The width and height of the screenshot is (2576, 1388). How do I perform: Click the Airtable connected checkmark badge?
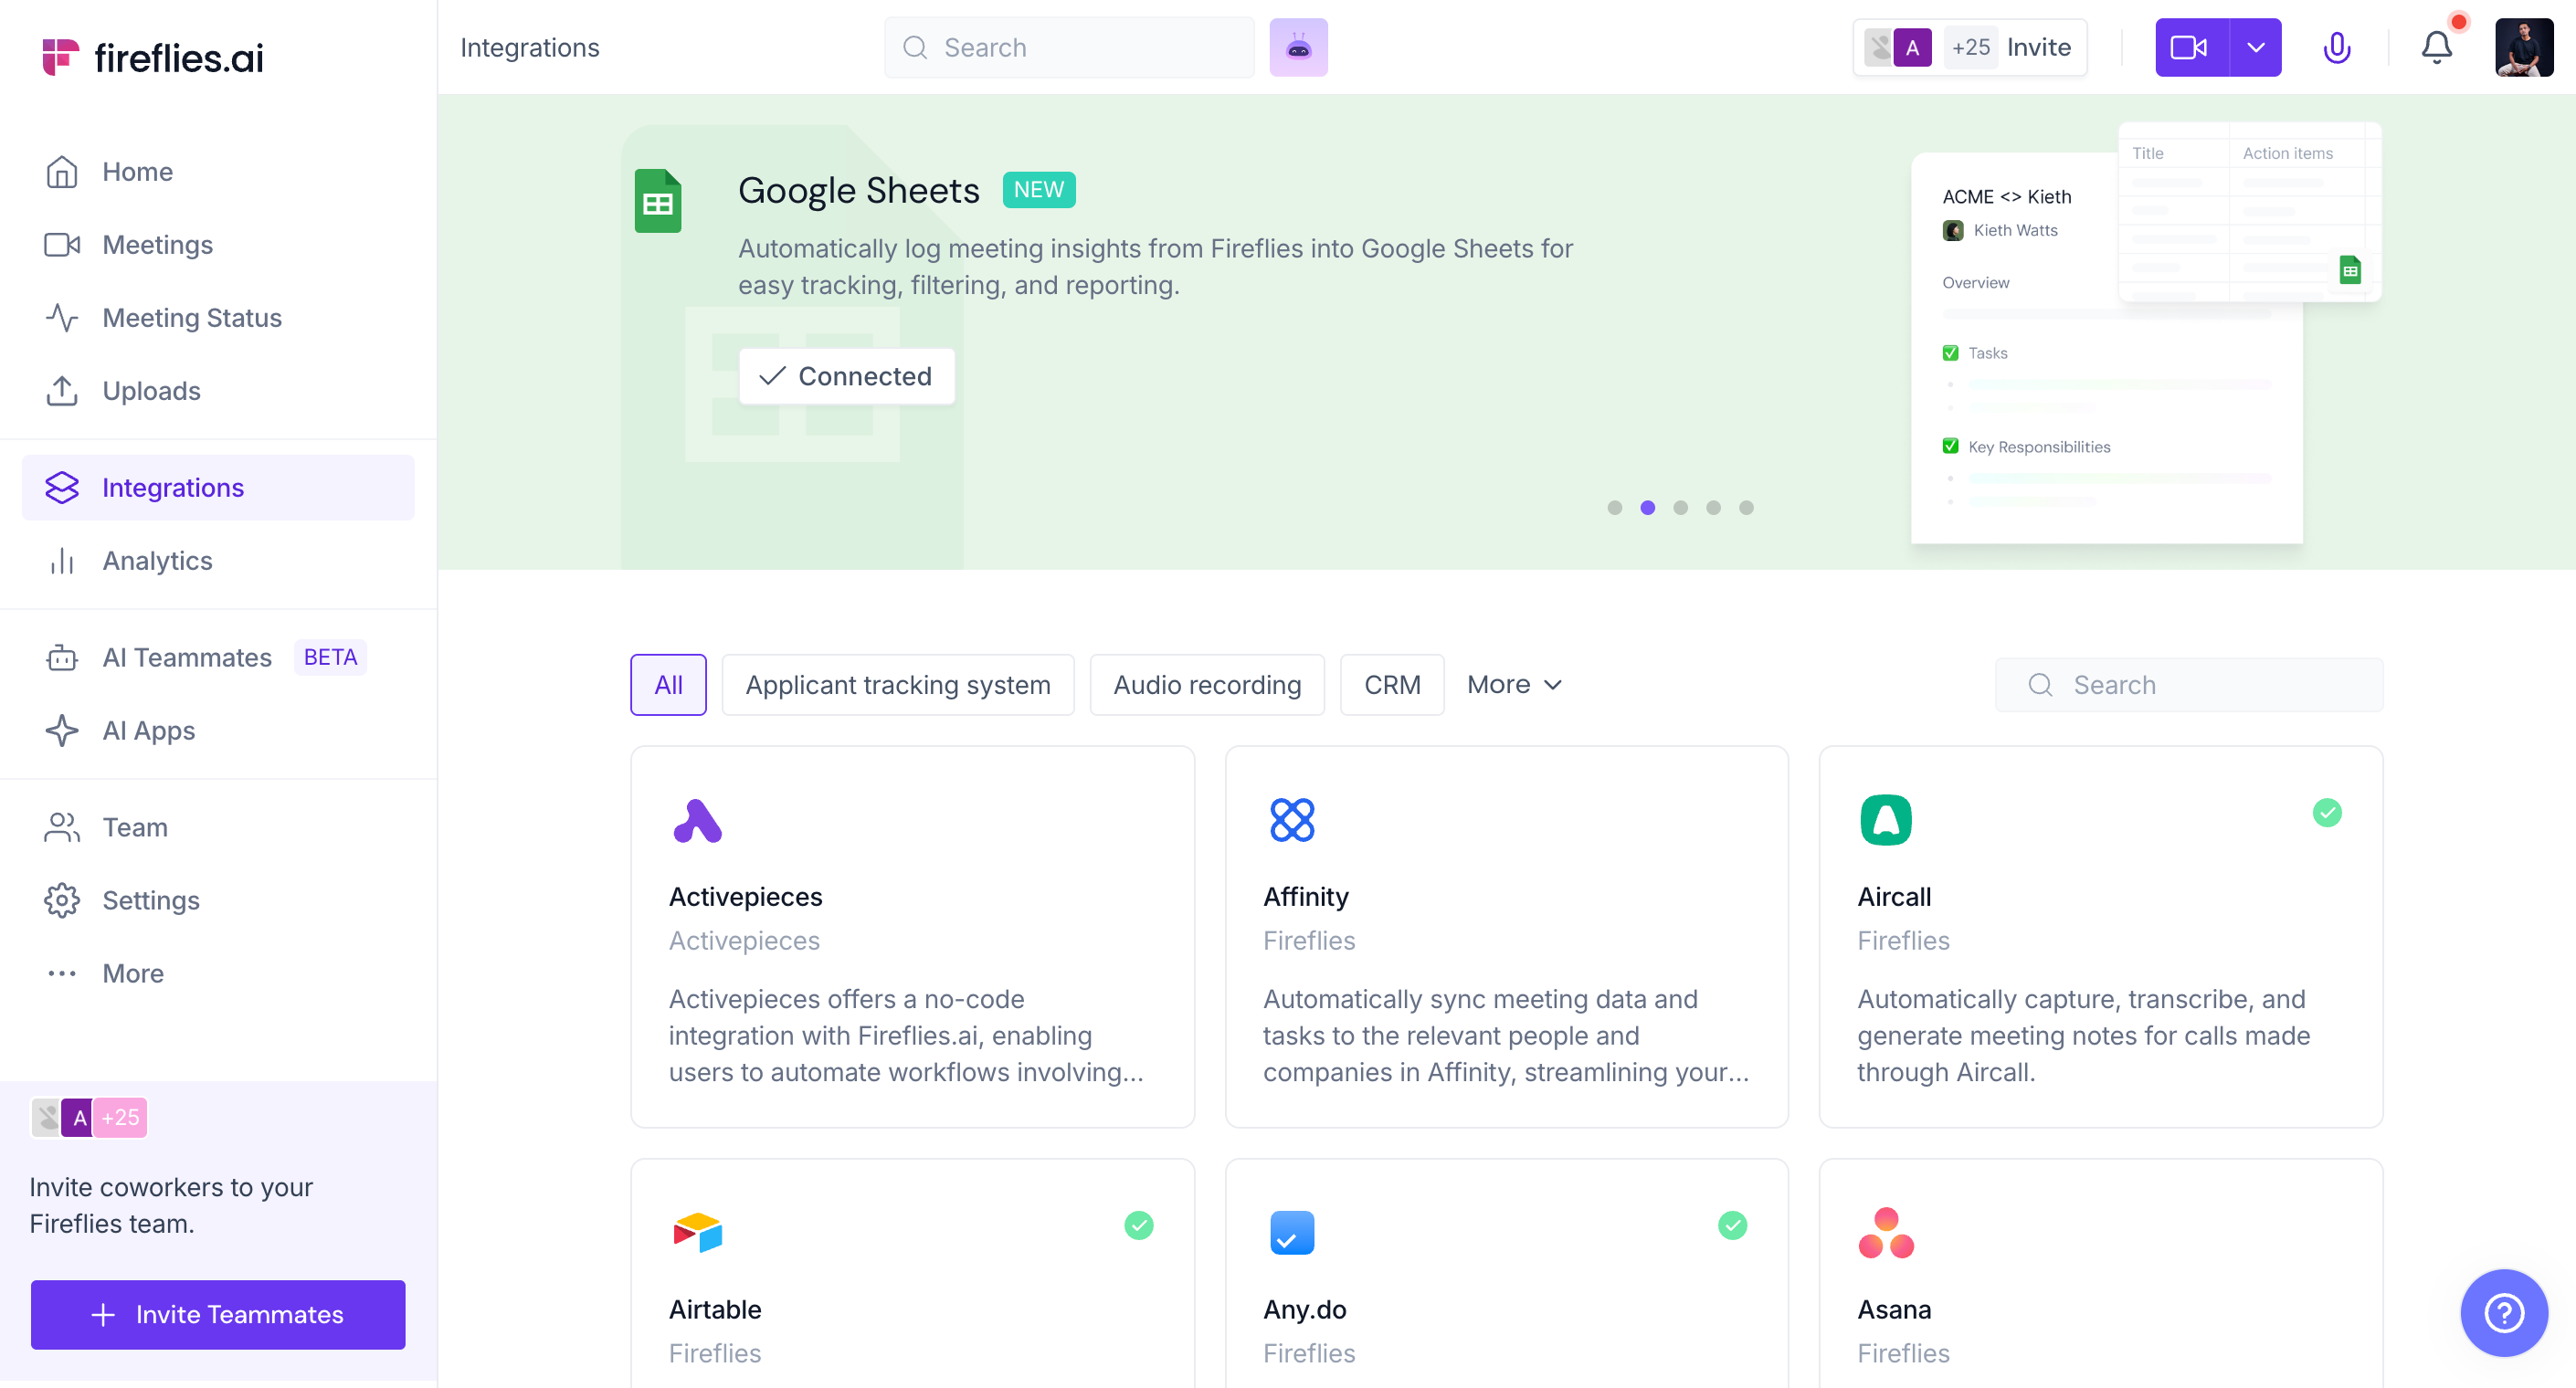pyautogui.click(x=1138, y=1225)
